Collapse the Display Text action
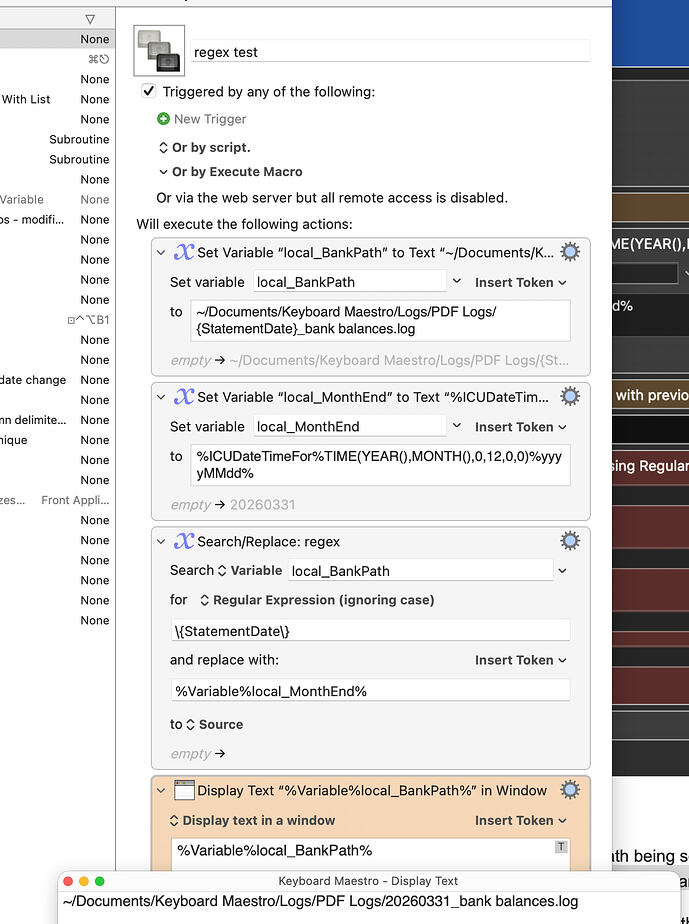The width and height of the screenshot is (689, 924). point(161,791)
